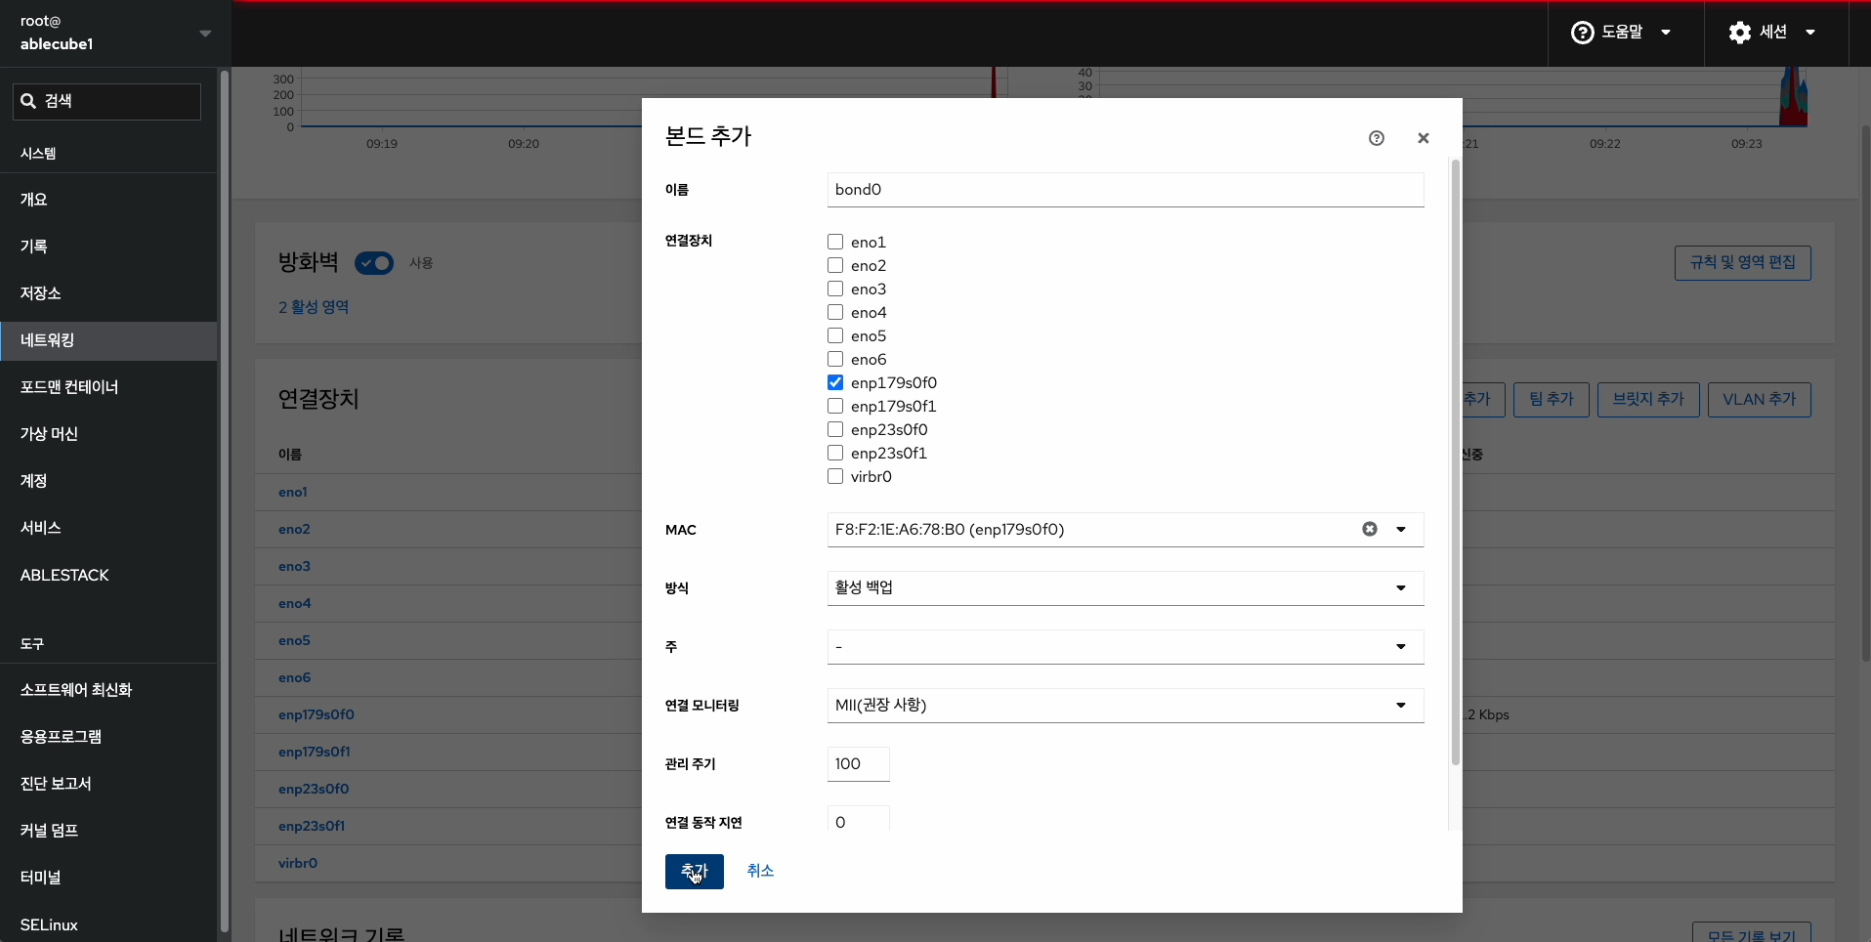
Task: Click the search magnifier icon in sidebar
Action: pos(28,101)
